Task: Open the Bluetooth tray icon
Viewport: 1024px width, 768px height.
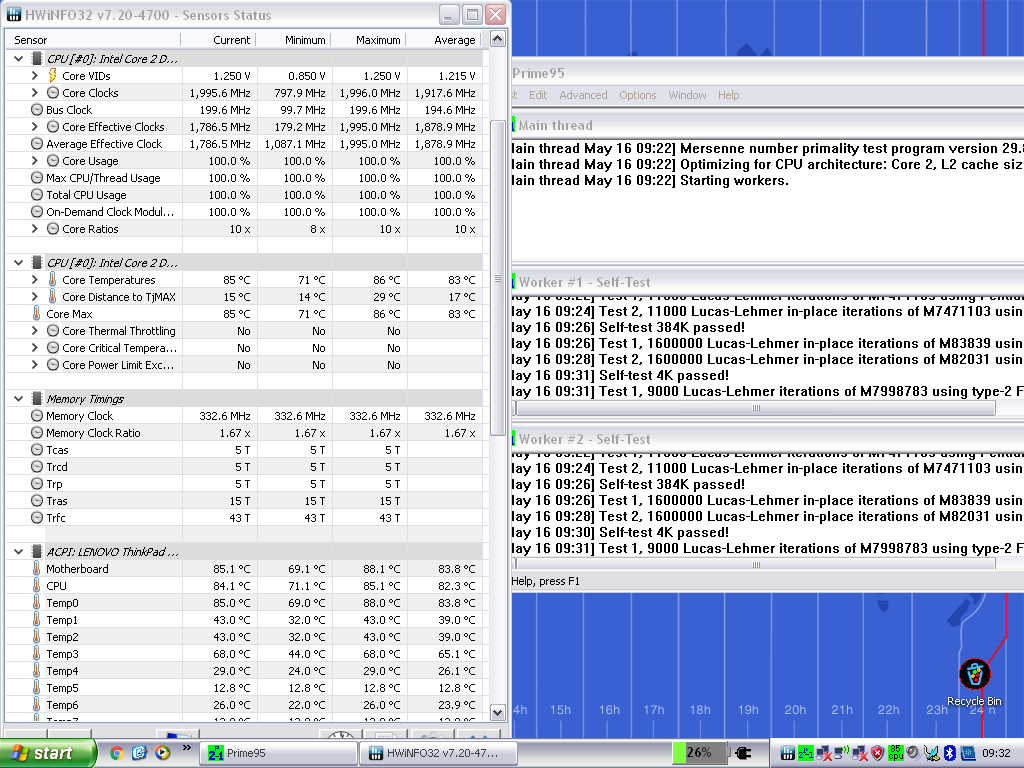Action: pyautogui.click(x=950, y=753)
